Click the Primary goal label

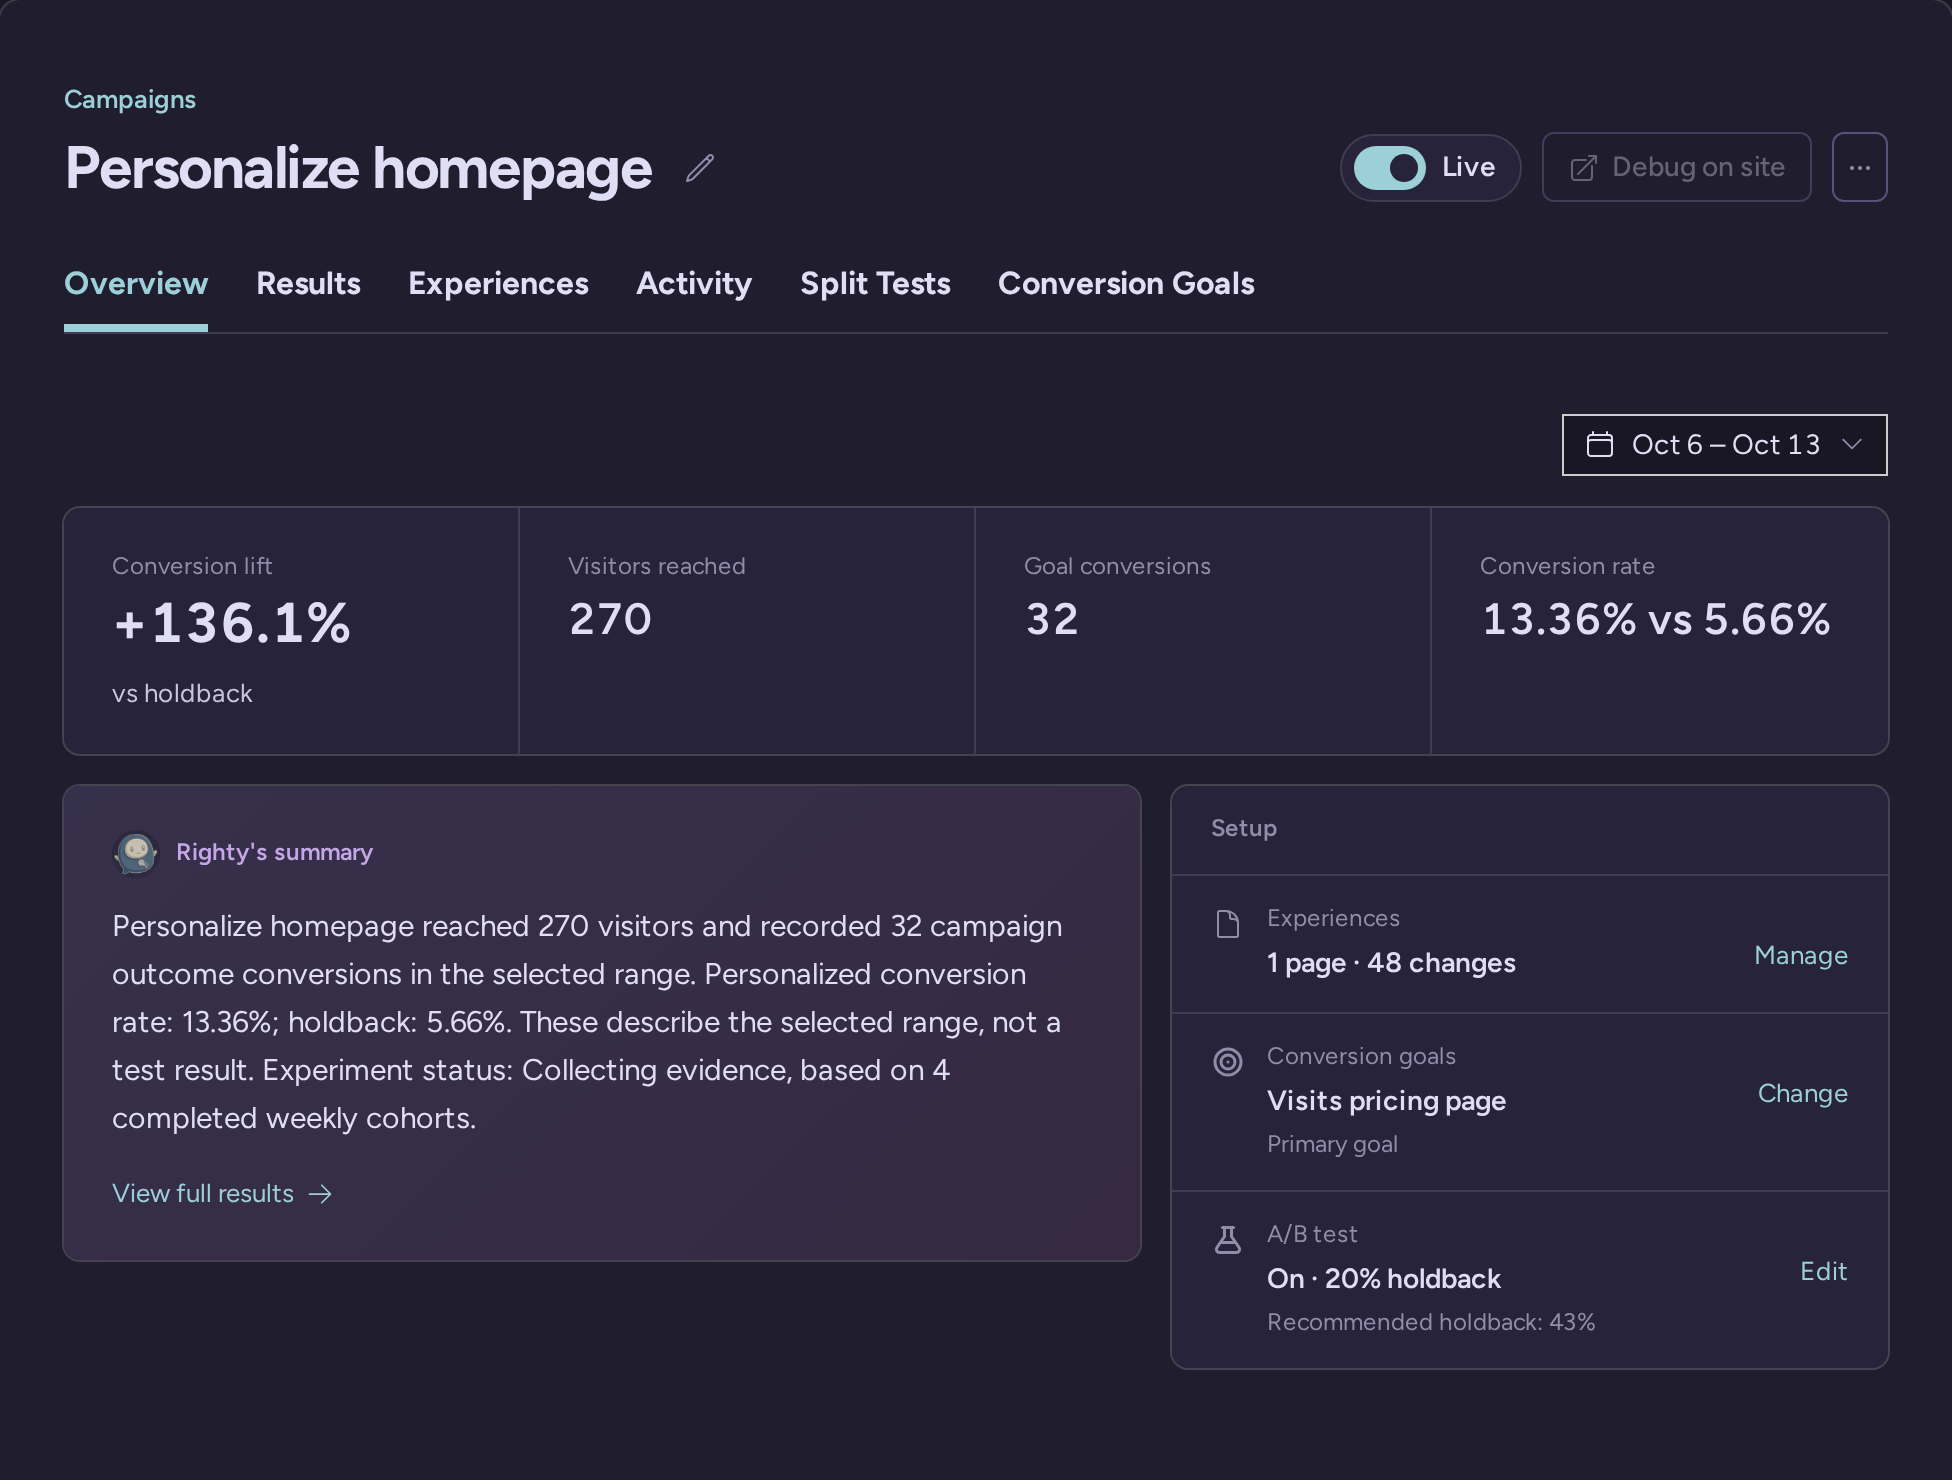tap(1332, 1145)
